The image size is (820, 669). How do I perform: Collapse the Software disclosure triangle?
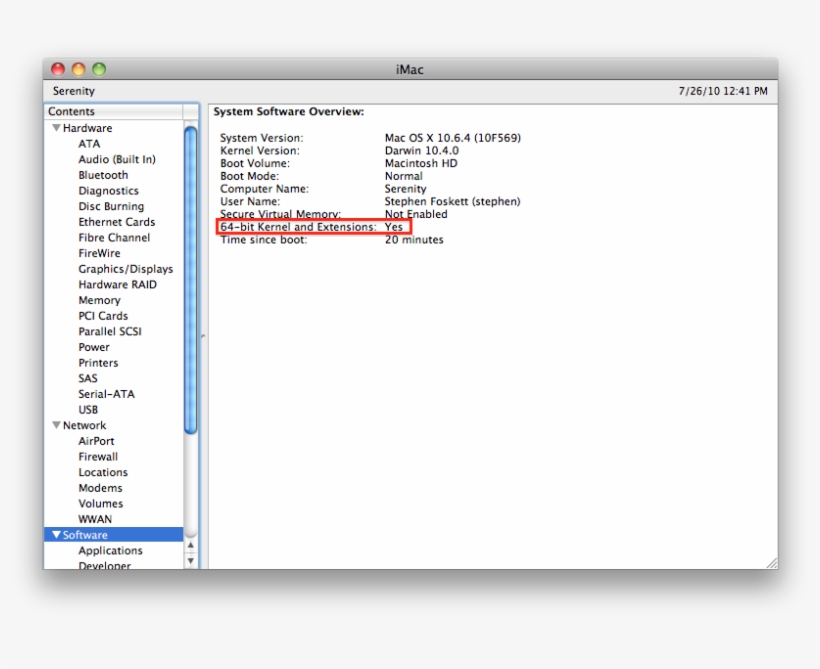click(x=56, y=535)
